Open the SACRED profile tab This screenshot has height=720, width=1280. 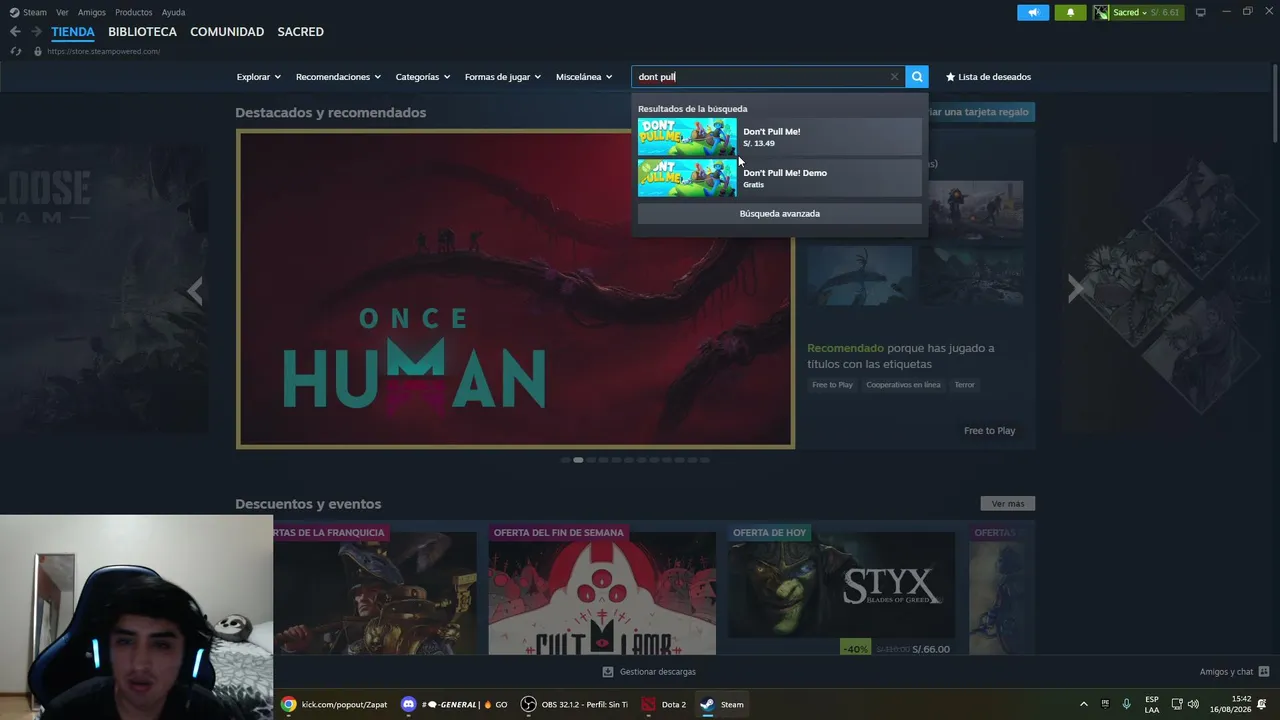pyautogui.click(x=300, y=32)
